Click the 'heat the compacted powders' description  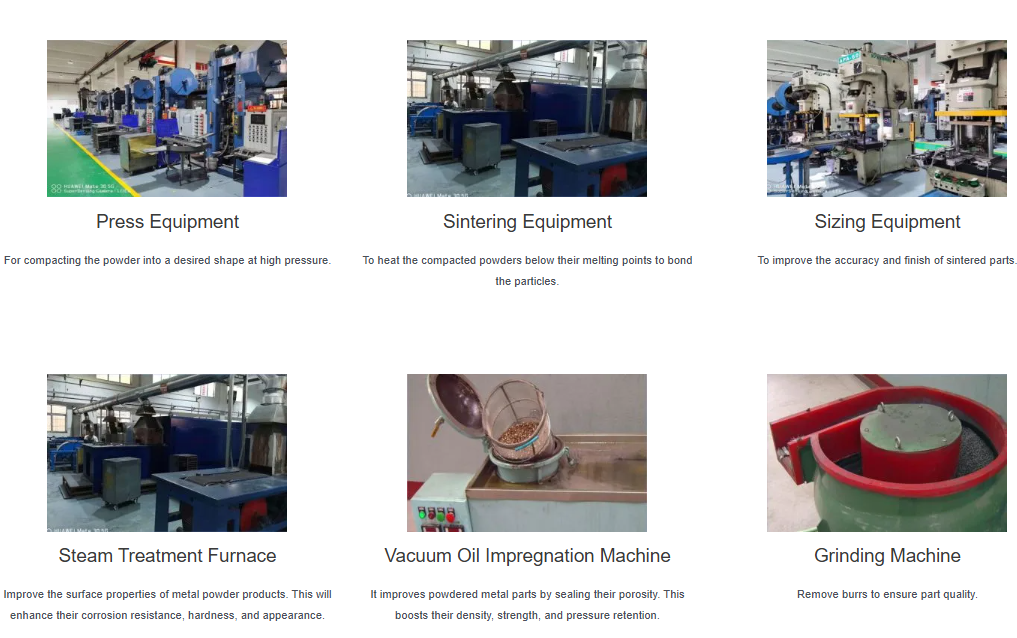pos(527,270)
